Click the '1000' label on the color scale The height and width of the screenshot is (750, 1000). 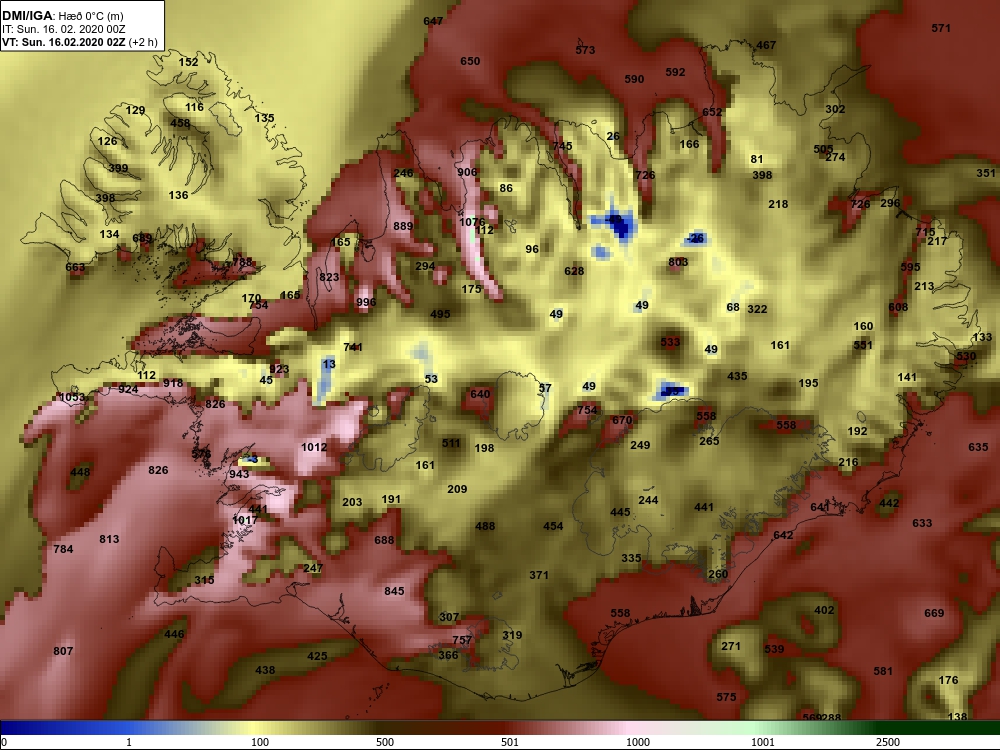pos(638,742)
